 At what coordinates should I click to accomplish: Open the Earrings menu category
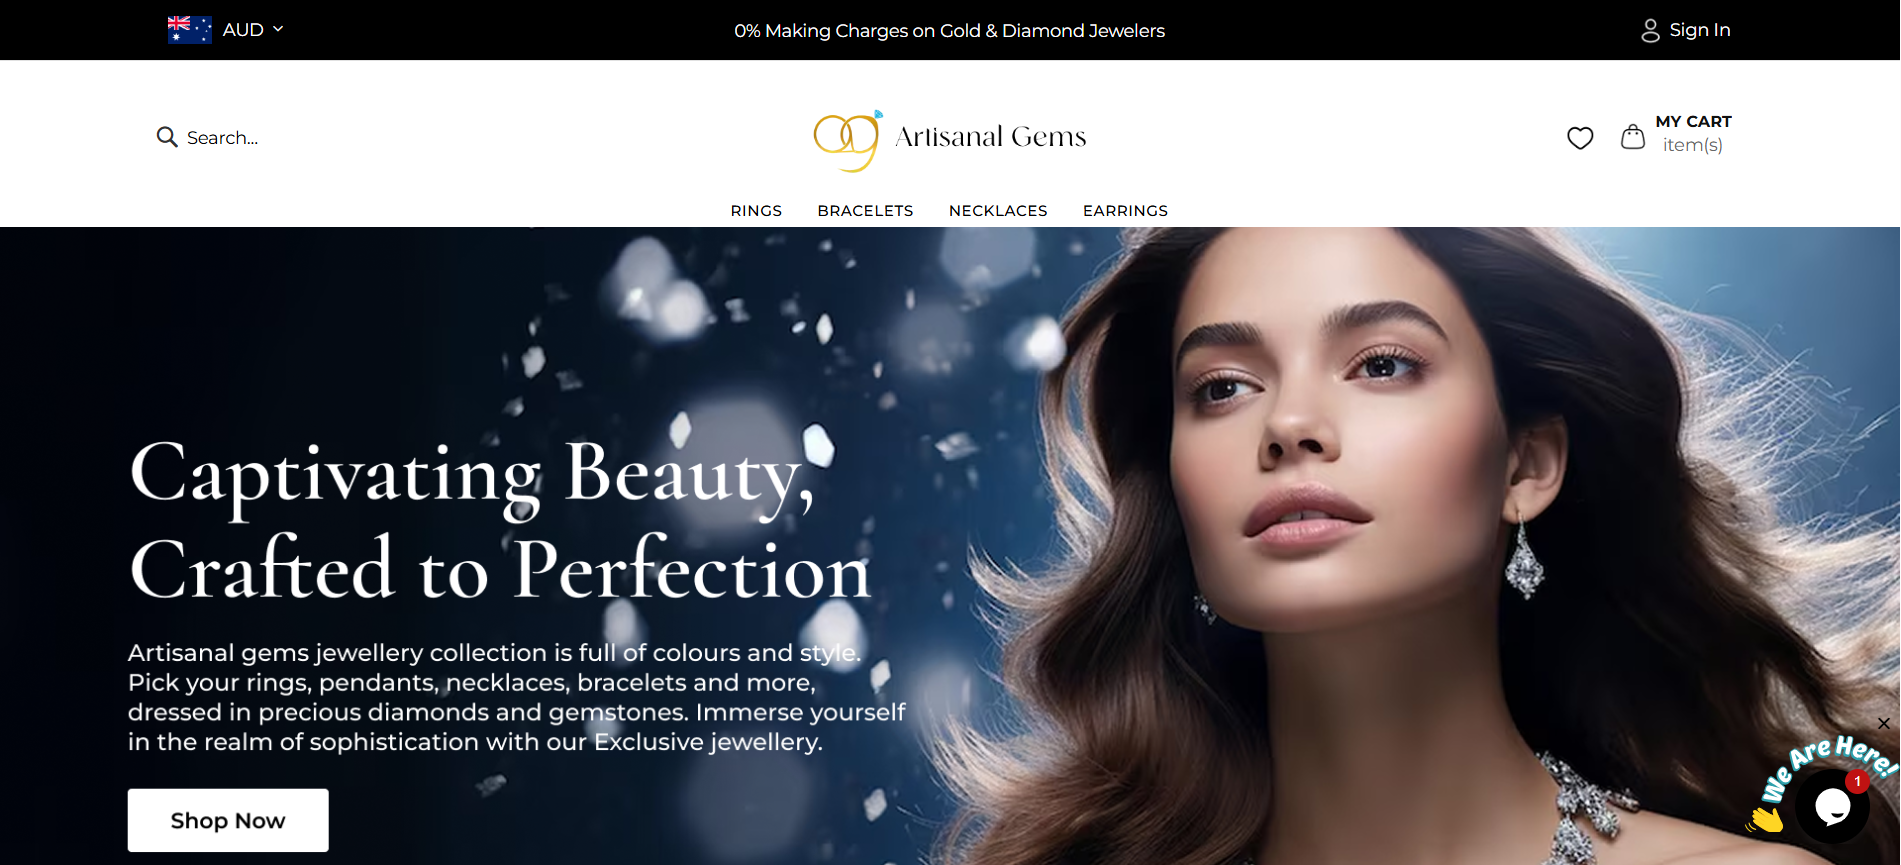(1125, 211)
